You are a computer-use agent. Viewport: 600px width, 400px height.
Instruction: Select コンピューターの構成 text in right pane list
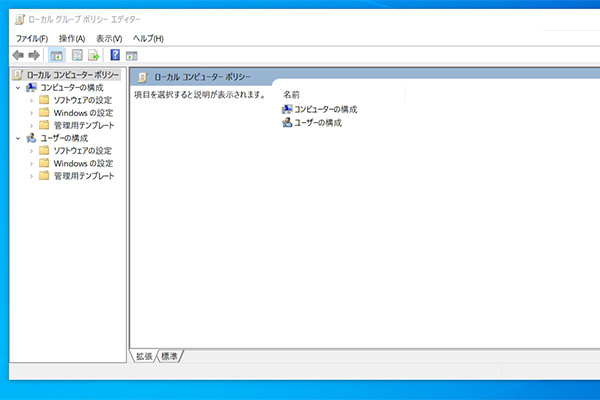click(326, 109)
